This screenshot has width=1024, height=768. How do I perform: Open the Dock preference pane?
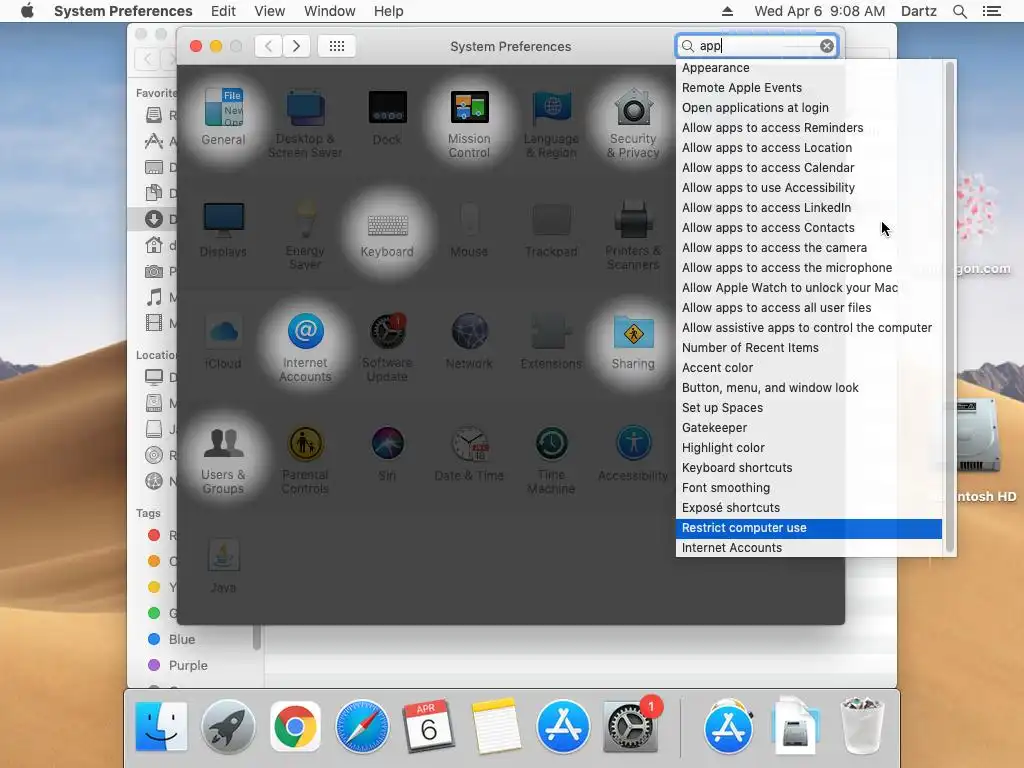[387, 116]
